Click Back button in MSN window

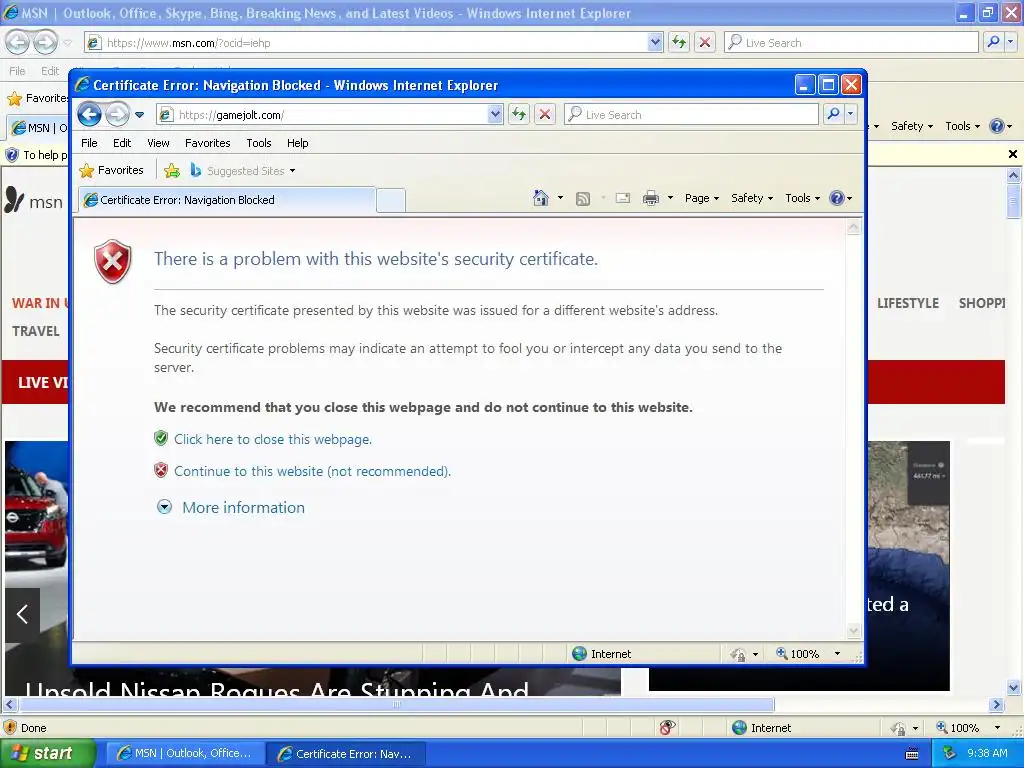[x=18, y=42]
